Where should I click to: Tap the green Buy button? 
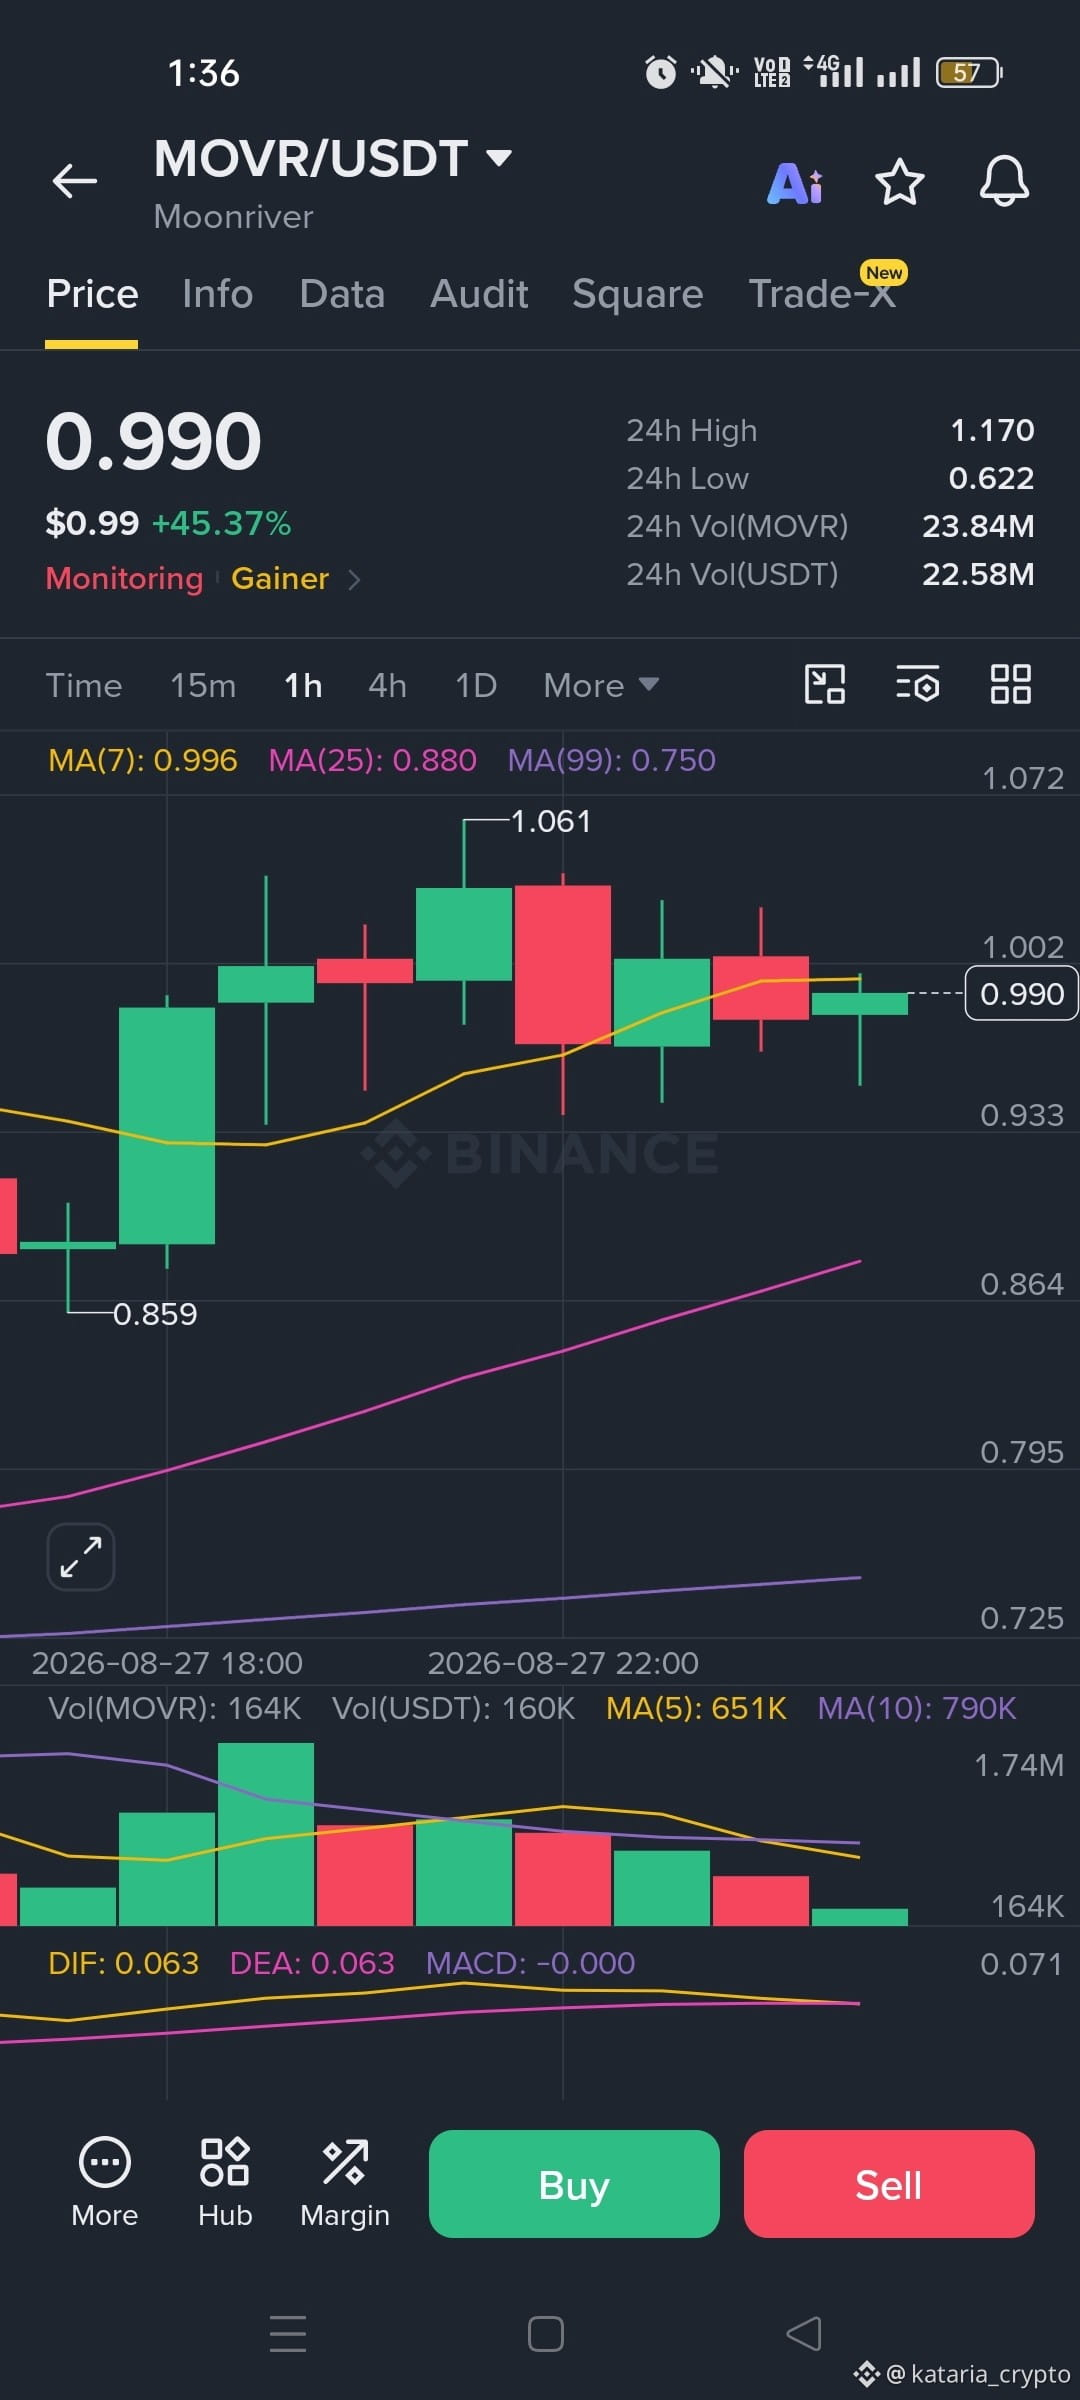click(x=574, y=2184)
